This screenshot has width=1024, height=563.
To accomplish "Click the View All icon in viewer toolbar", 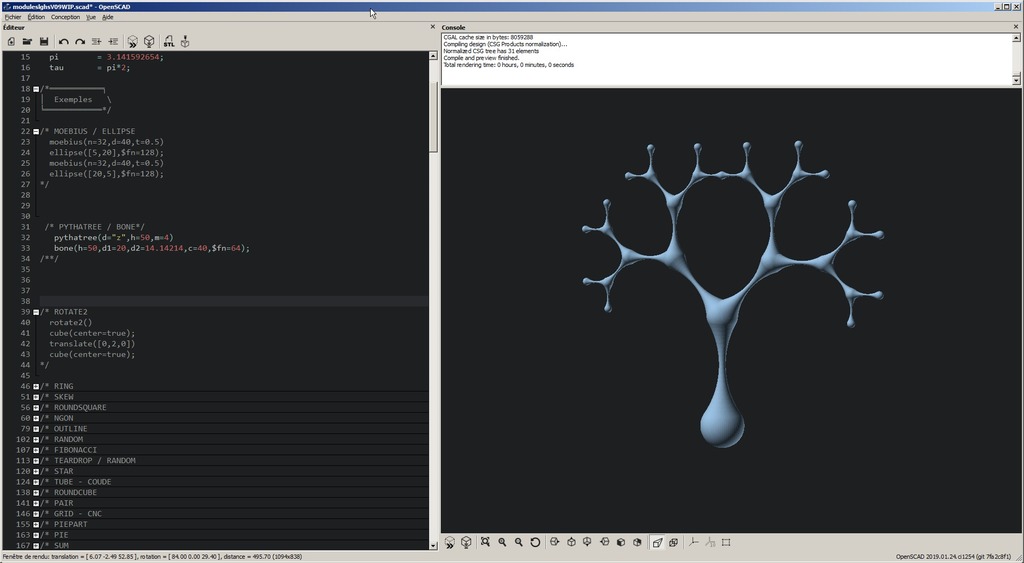I will 485,542.
